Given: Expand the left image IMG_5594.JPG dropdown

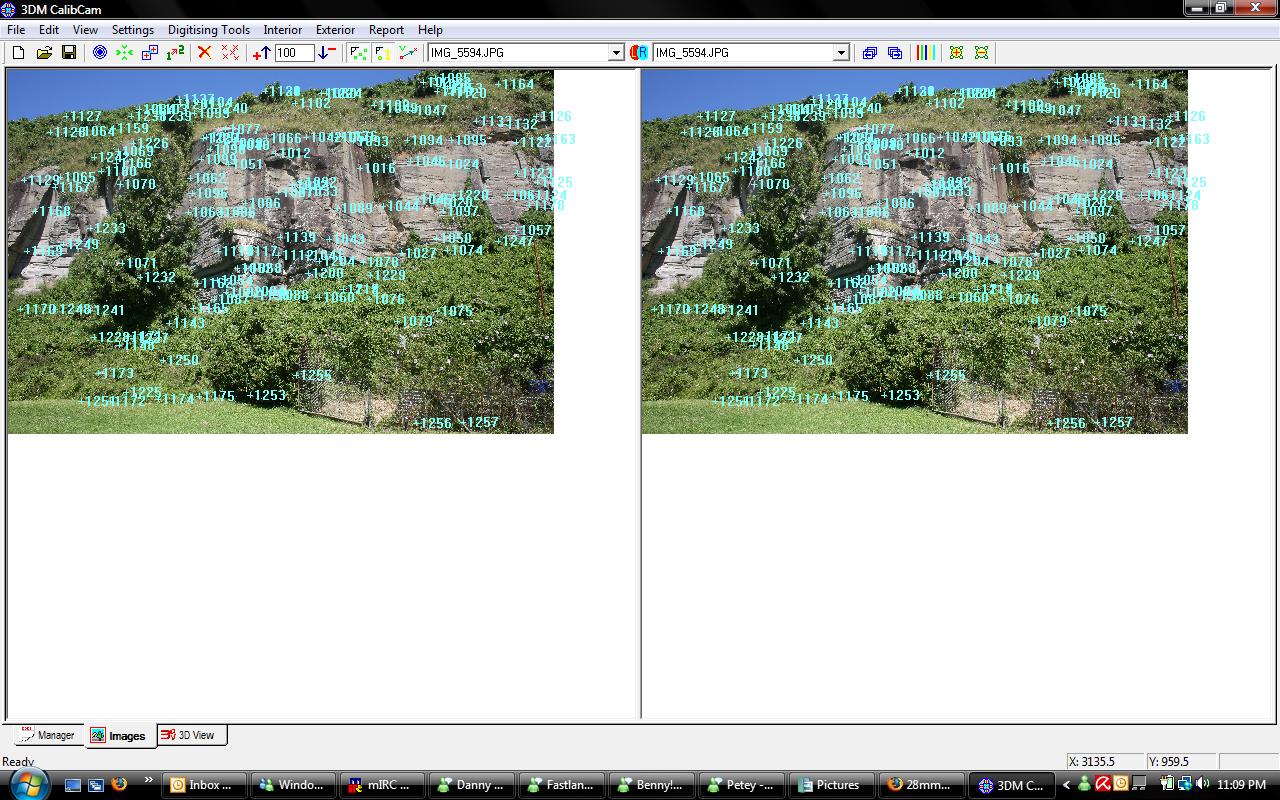Looking at the screenshot, I should click(x=616, y=53).
